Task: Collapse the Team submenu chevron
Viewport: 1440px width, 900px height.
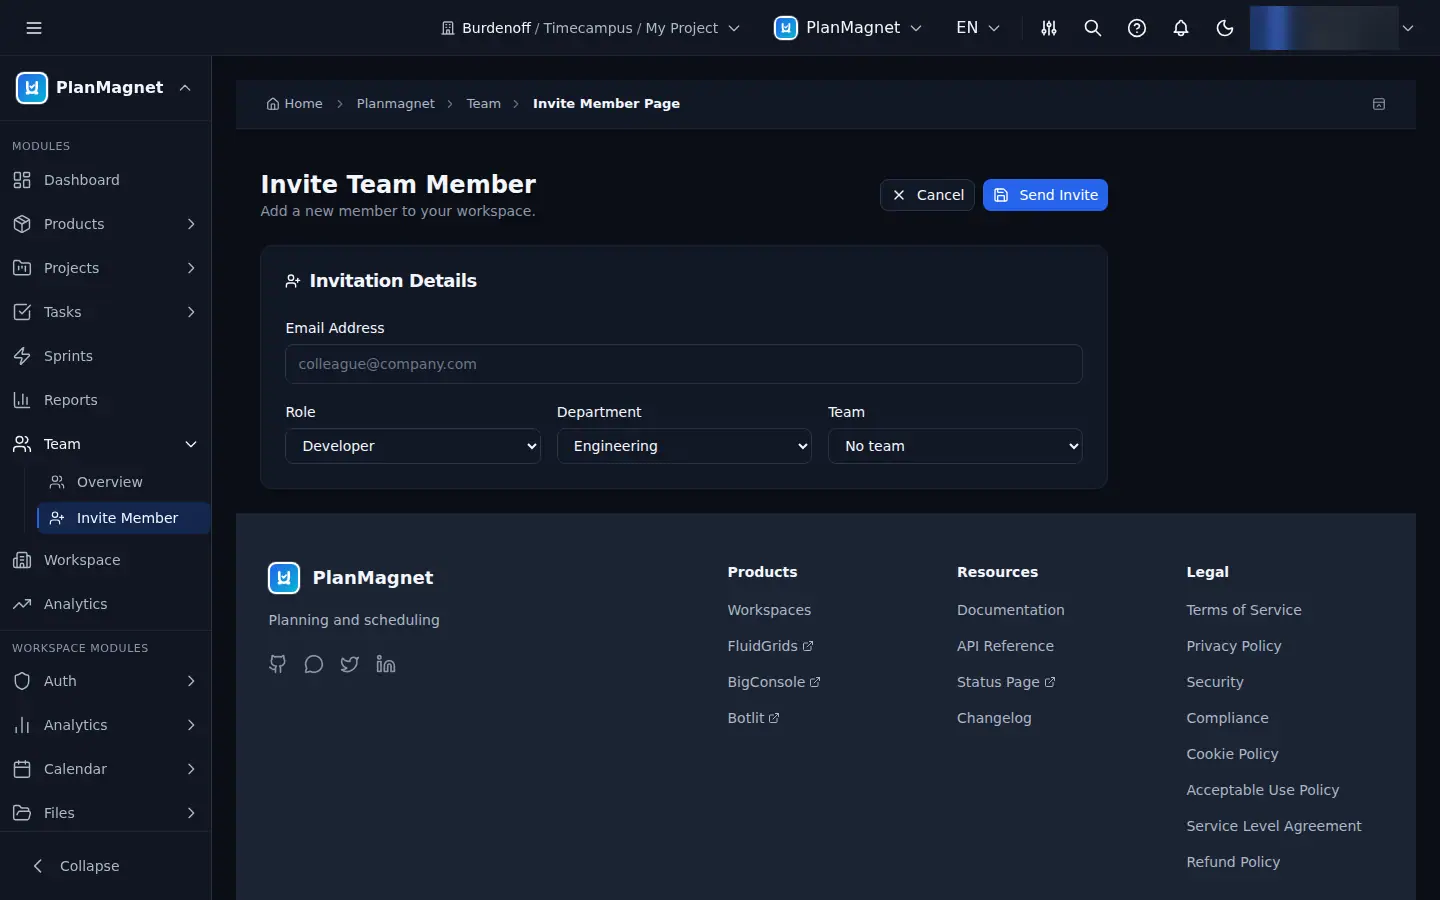Action: (x=191, y=444)
